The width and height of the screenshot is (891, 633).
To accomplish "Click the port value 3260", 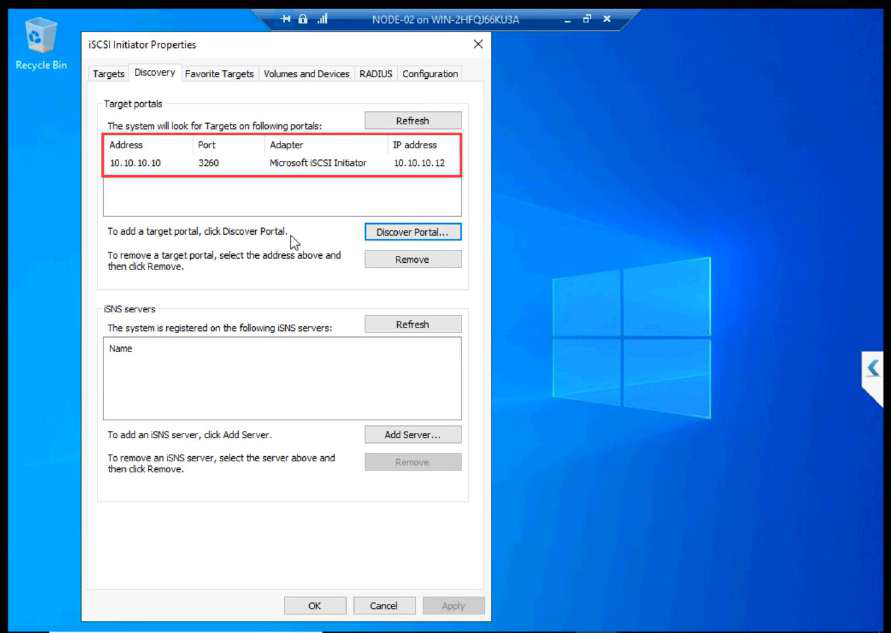I will click(x=209, y=163).
